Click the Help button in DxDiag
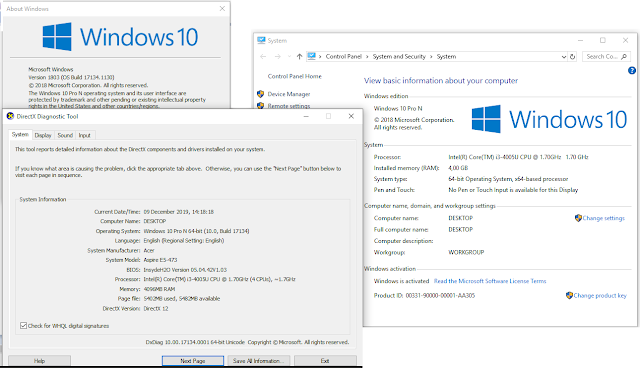Image resolution: width=640 pixels, height=368 pixels. point(39,361)
